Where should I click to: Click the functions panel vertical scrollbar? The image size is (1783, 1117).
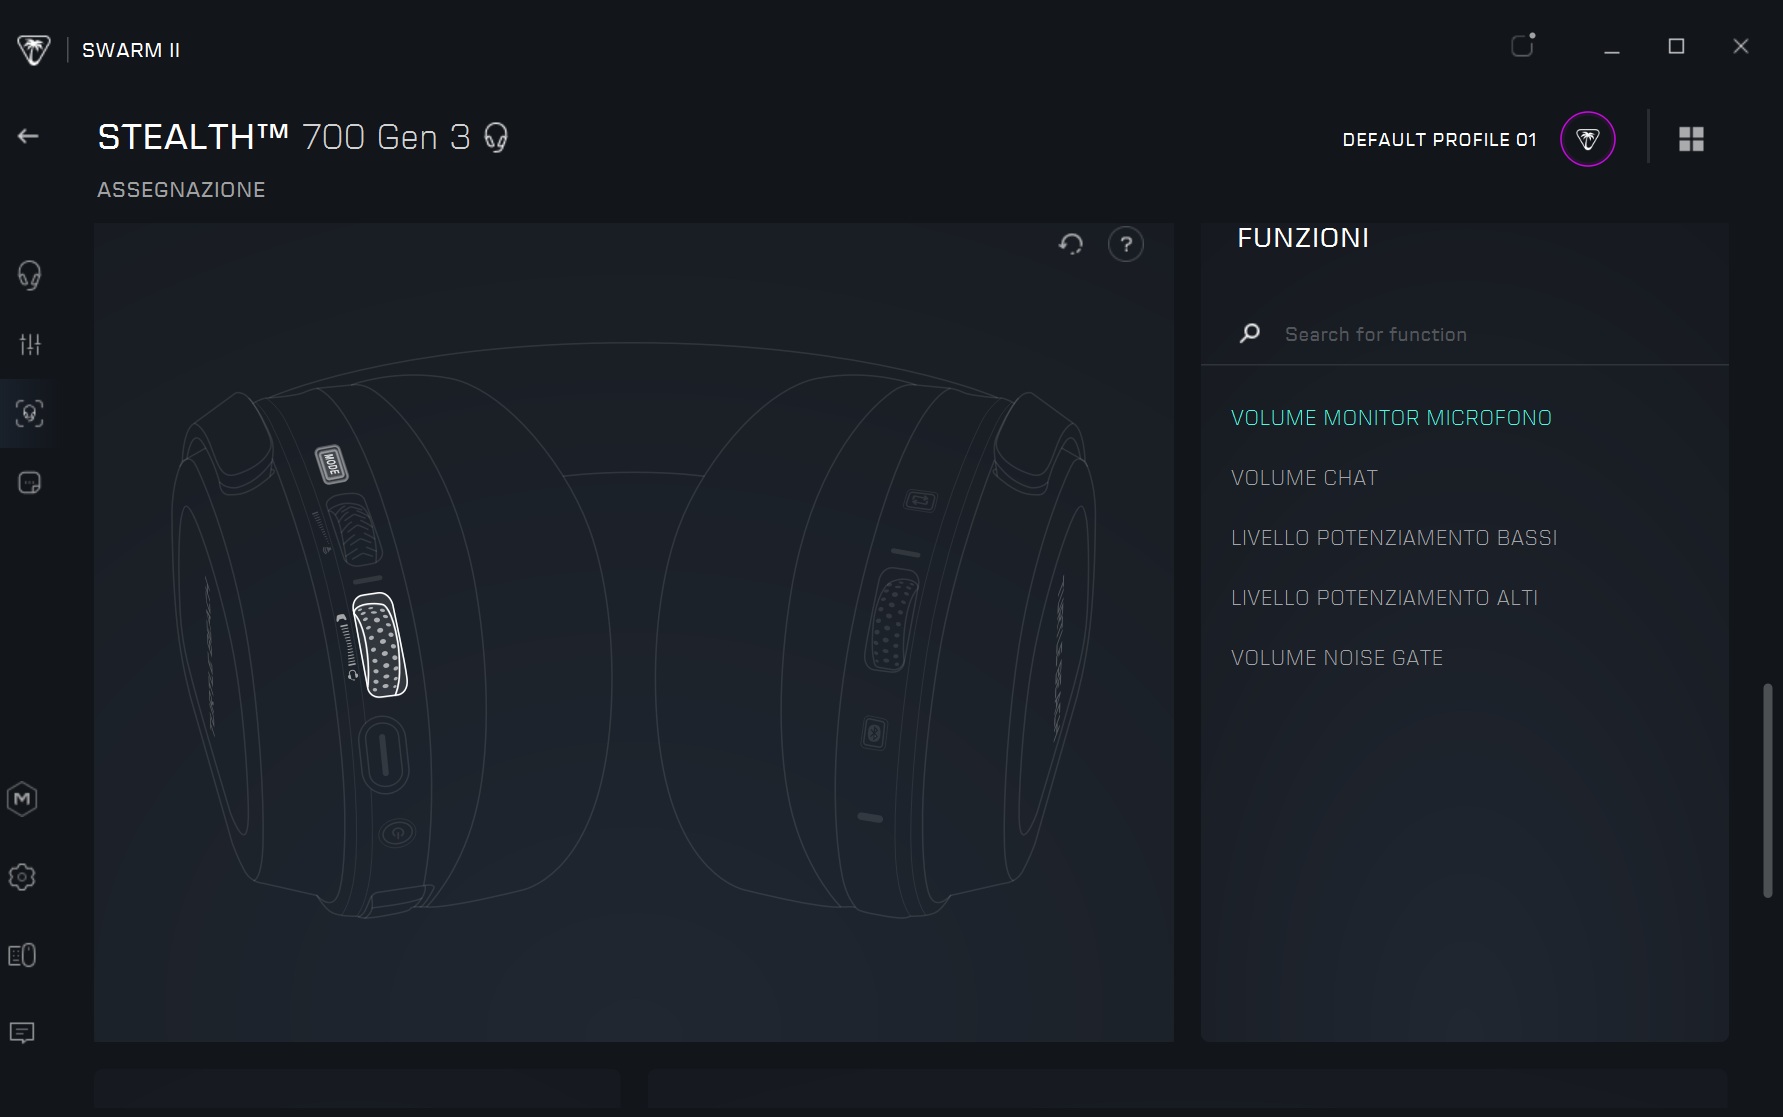point(1767,790)
